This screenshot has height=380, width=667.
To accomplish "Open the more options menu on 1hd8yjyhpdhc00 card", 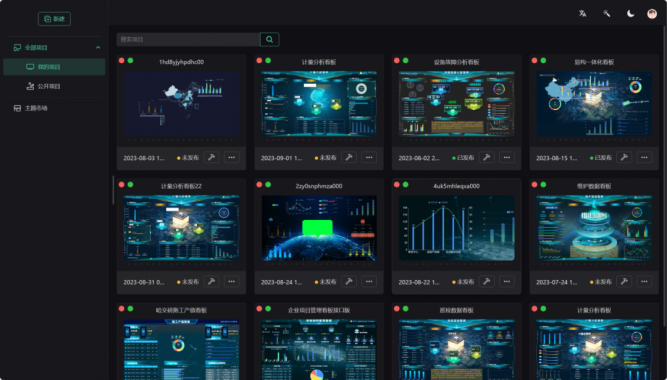I will click(232, 157).
